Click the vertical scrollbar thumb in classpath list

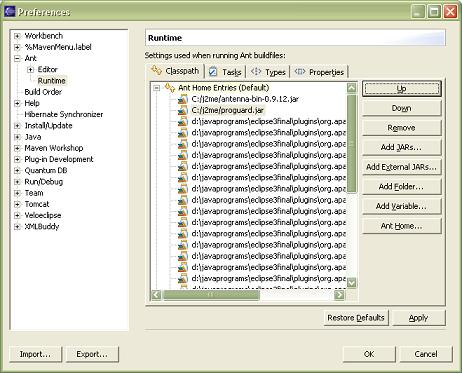(352, 144)
